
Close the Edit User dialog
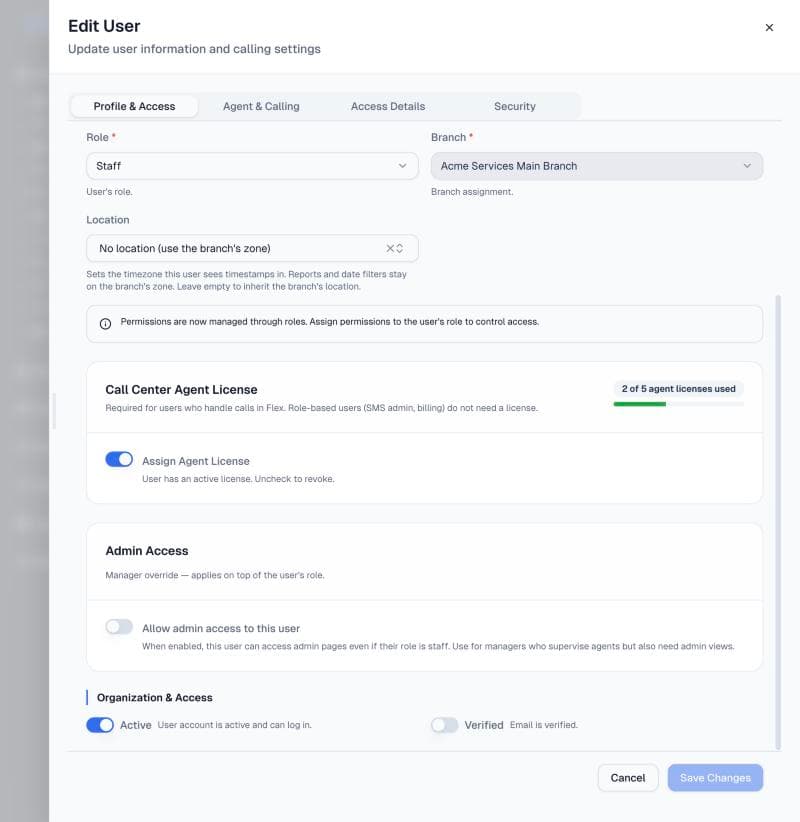point(769,27)
